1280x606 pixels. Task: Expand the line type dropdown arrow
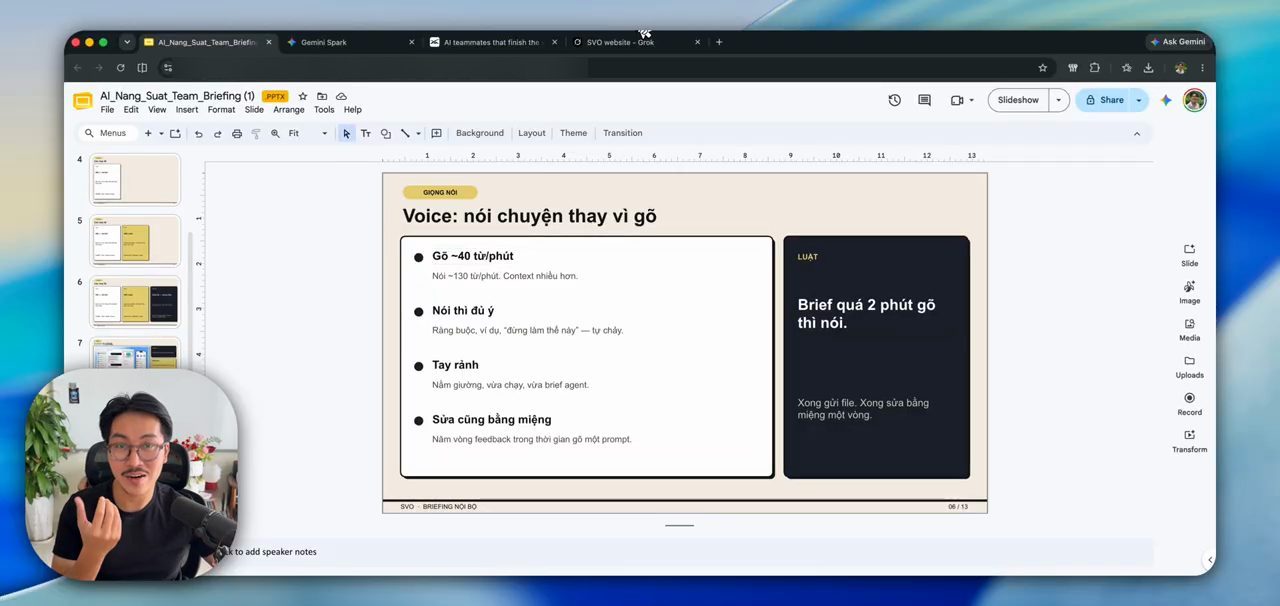(x=418, y=133)
